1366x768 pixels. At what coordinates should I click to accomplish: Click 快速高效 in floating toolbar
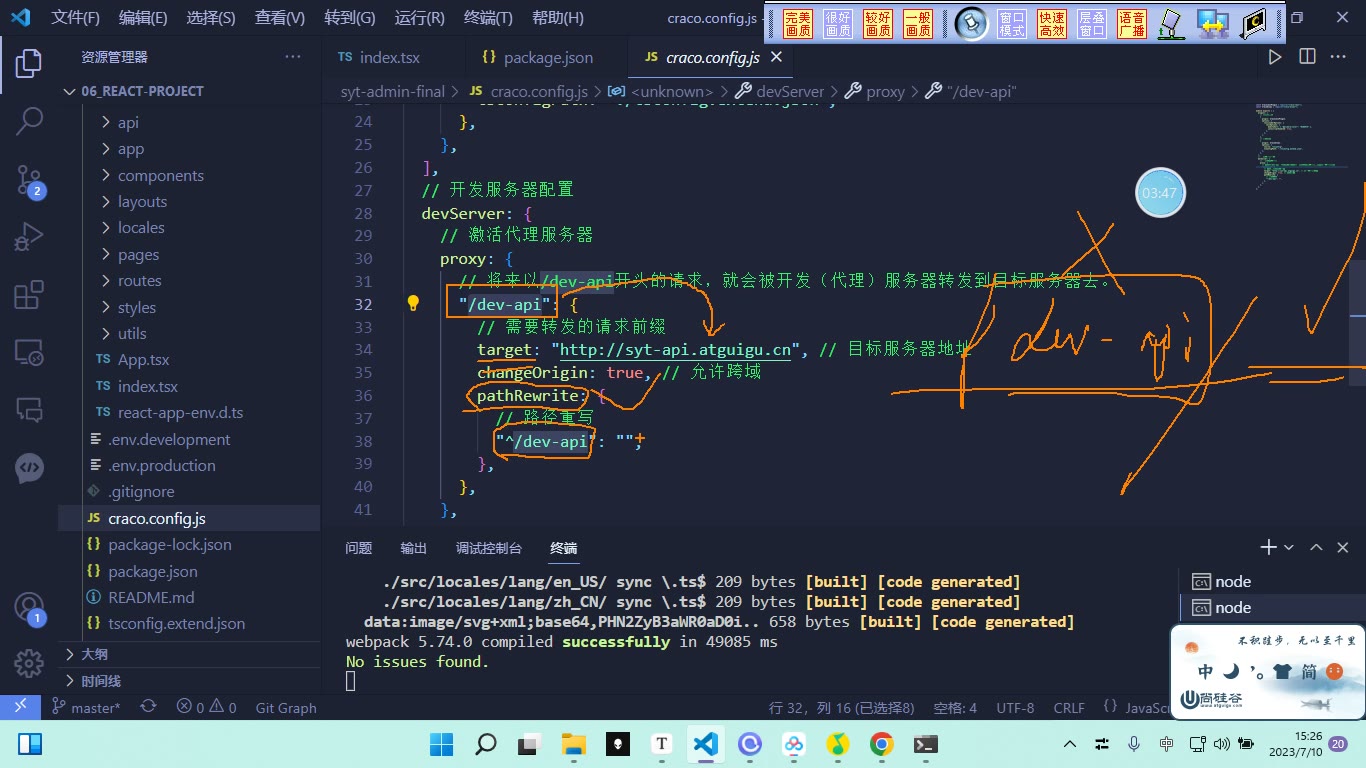pyautogui.click(x=1052, y=24)
